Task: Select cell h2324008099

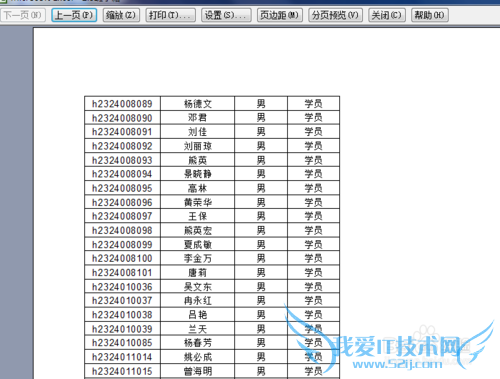Action: (122, 244)
